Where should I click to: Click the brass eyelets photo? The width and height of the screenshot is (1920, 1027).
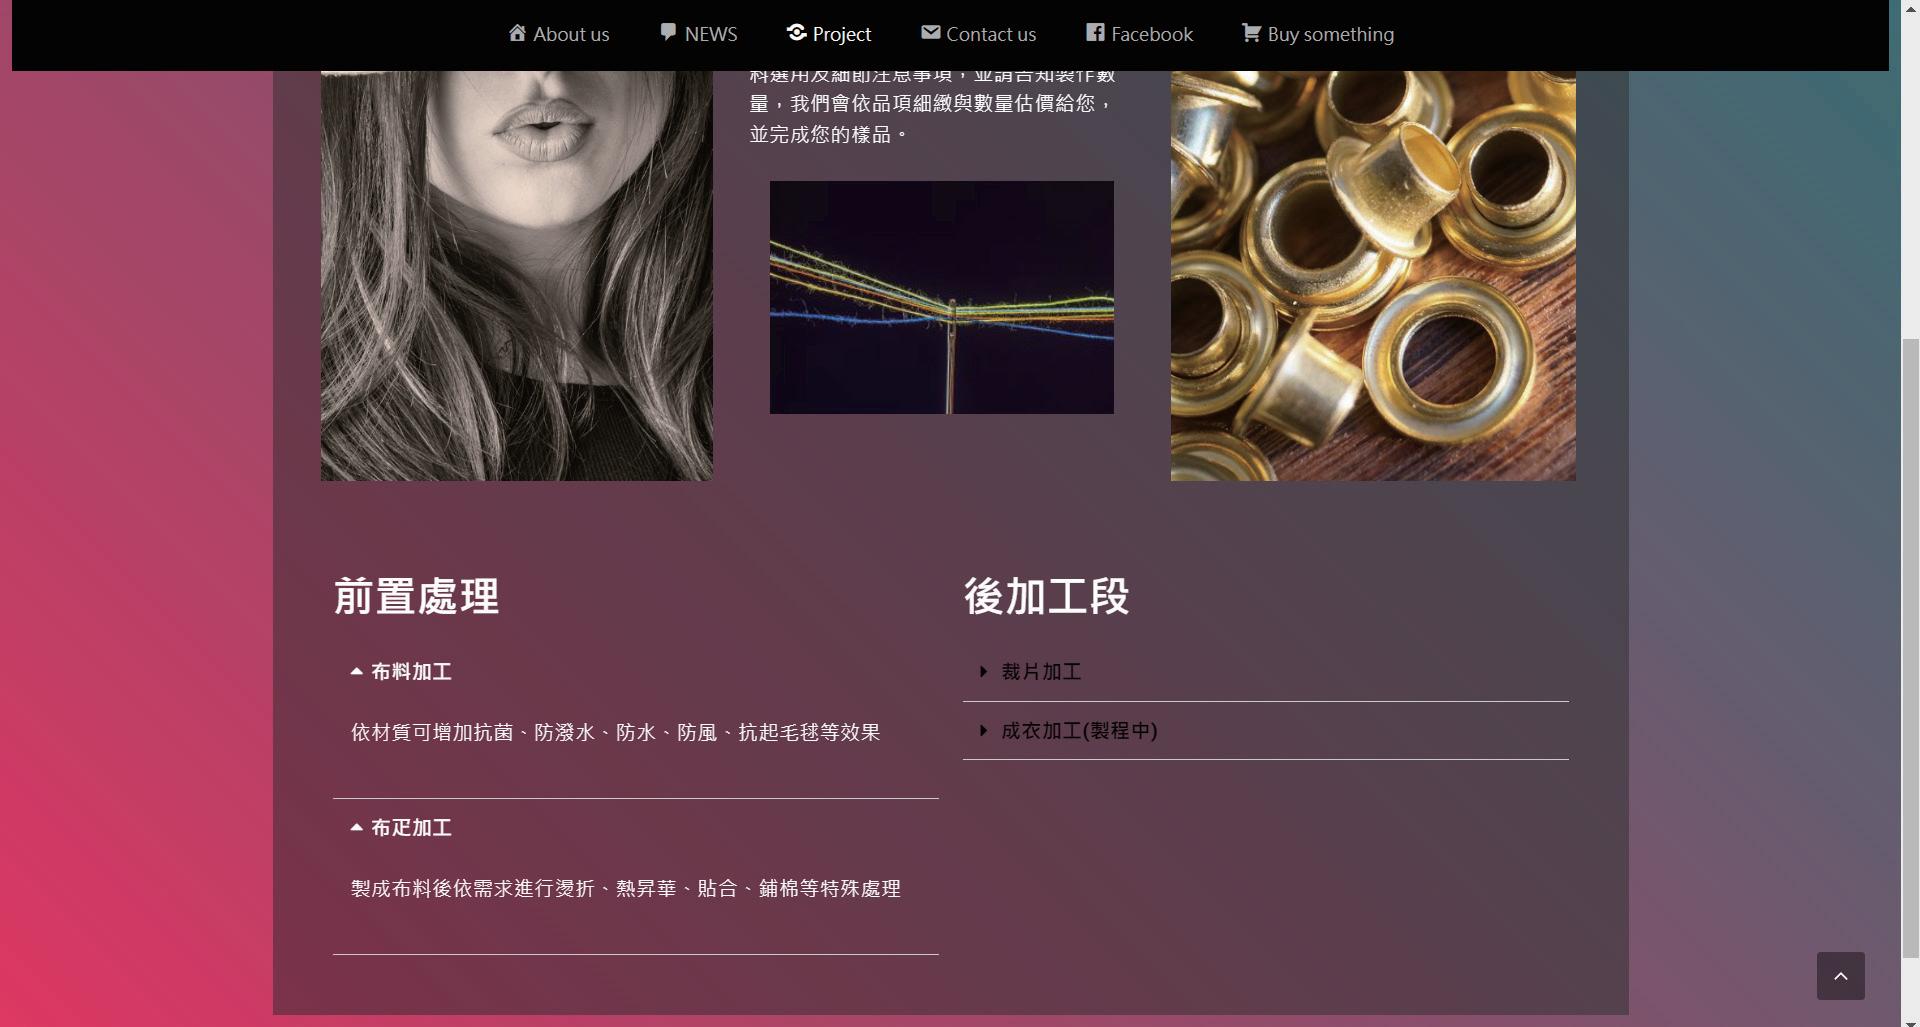click(1373, 275)
